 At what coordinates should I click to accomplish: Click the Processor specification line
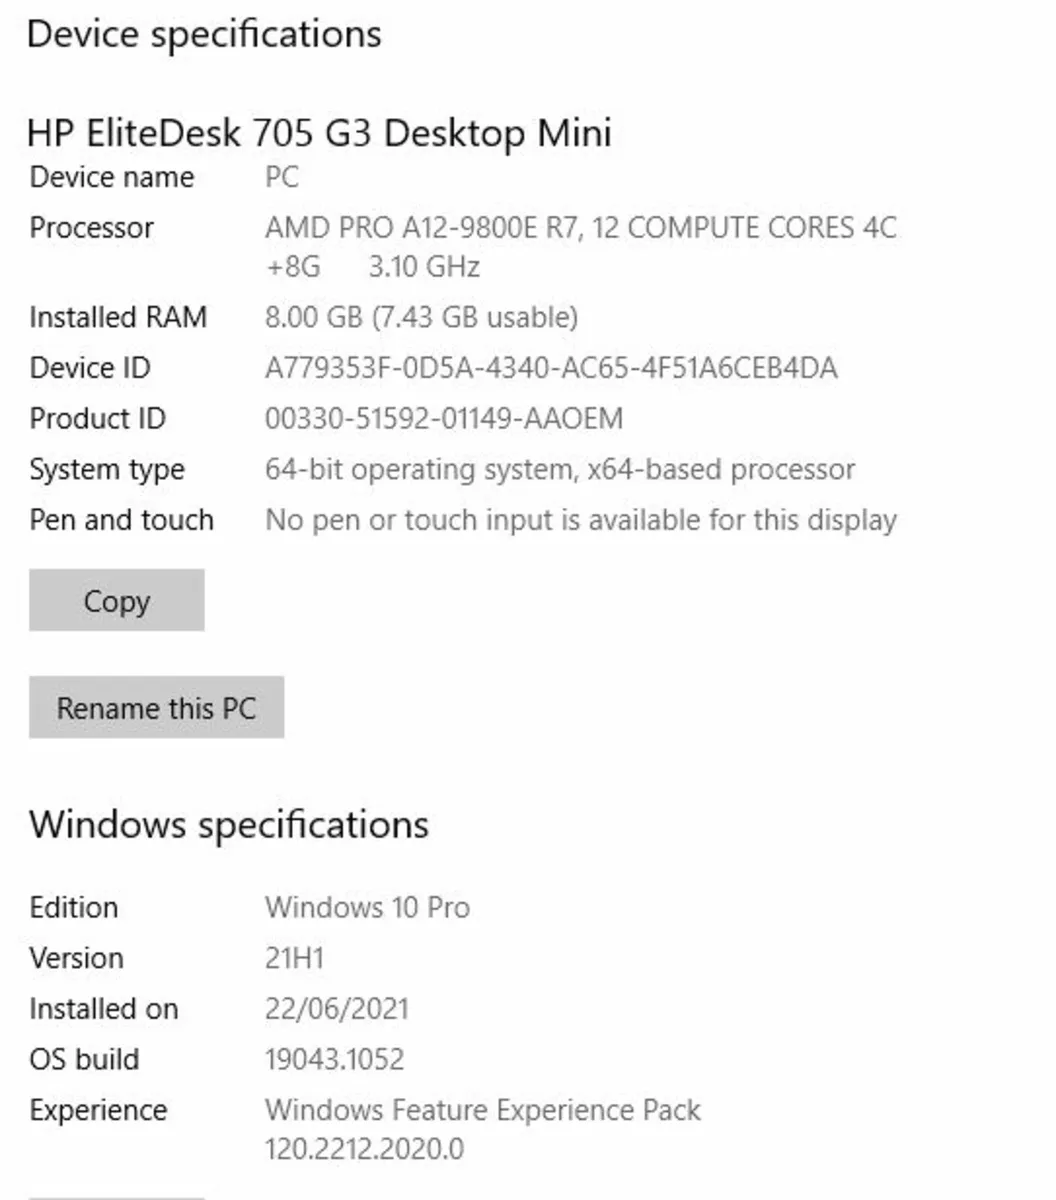[580, 228]
